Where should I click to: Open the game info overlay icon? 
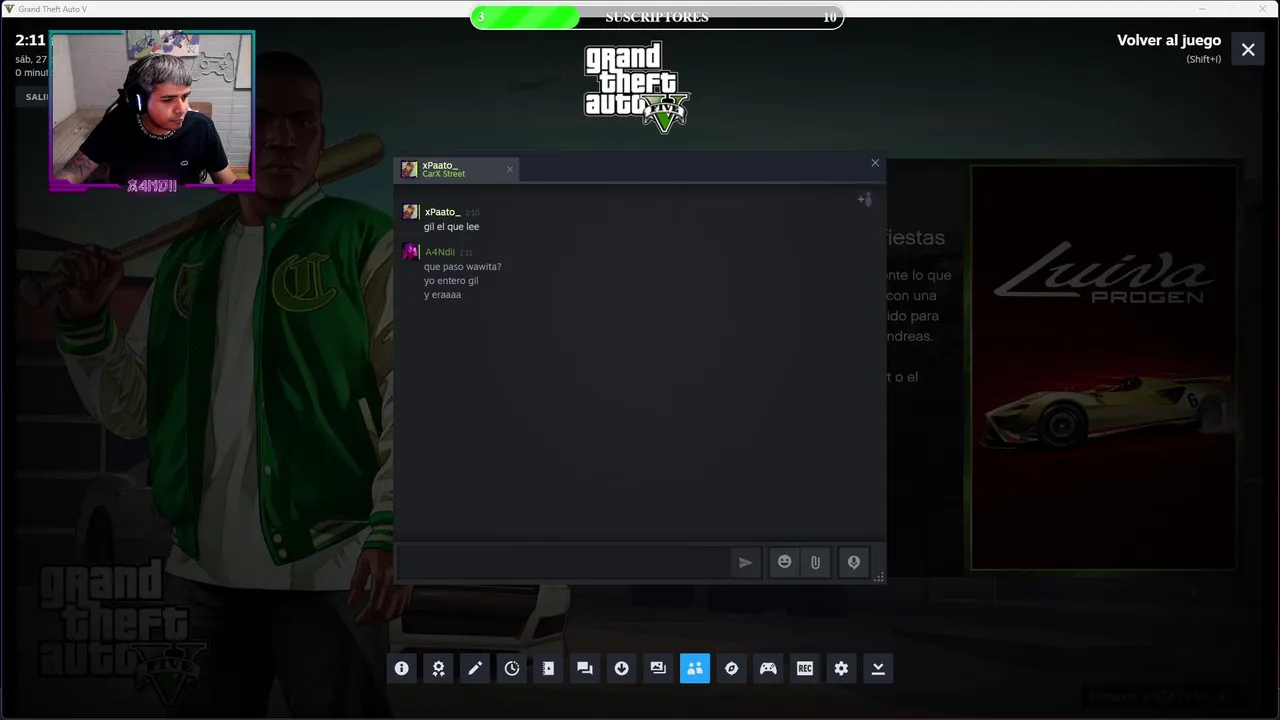(401, 668)
